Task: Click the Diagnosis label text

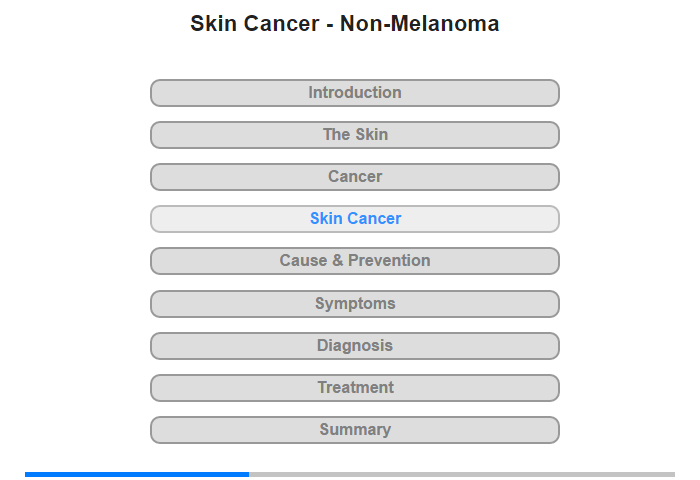Action: [x=355, y=346]
